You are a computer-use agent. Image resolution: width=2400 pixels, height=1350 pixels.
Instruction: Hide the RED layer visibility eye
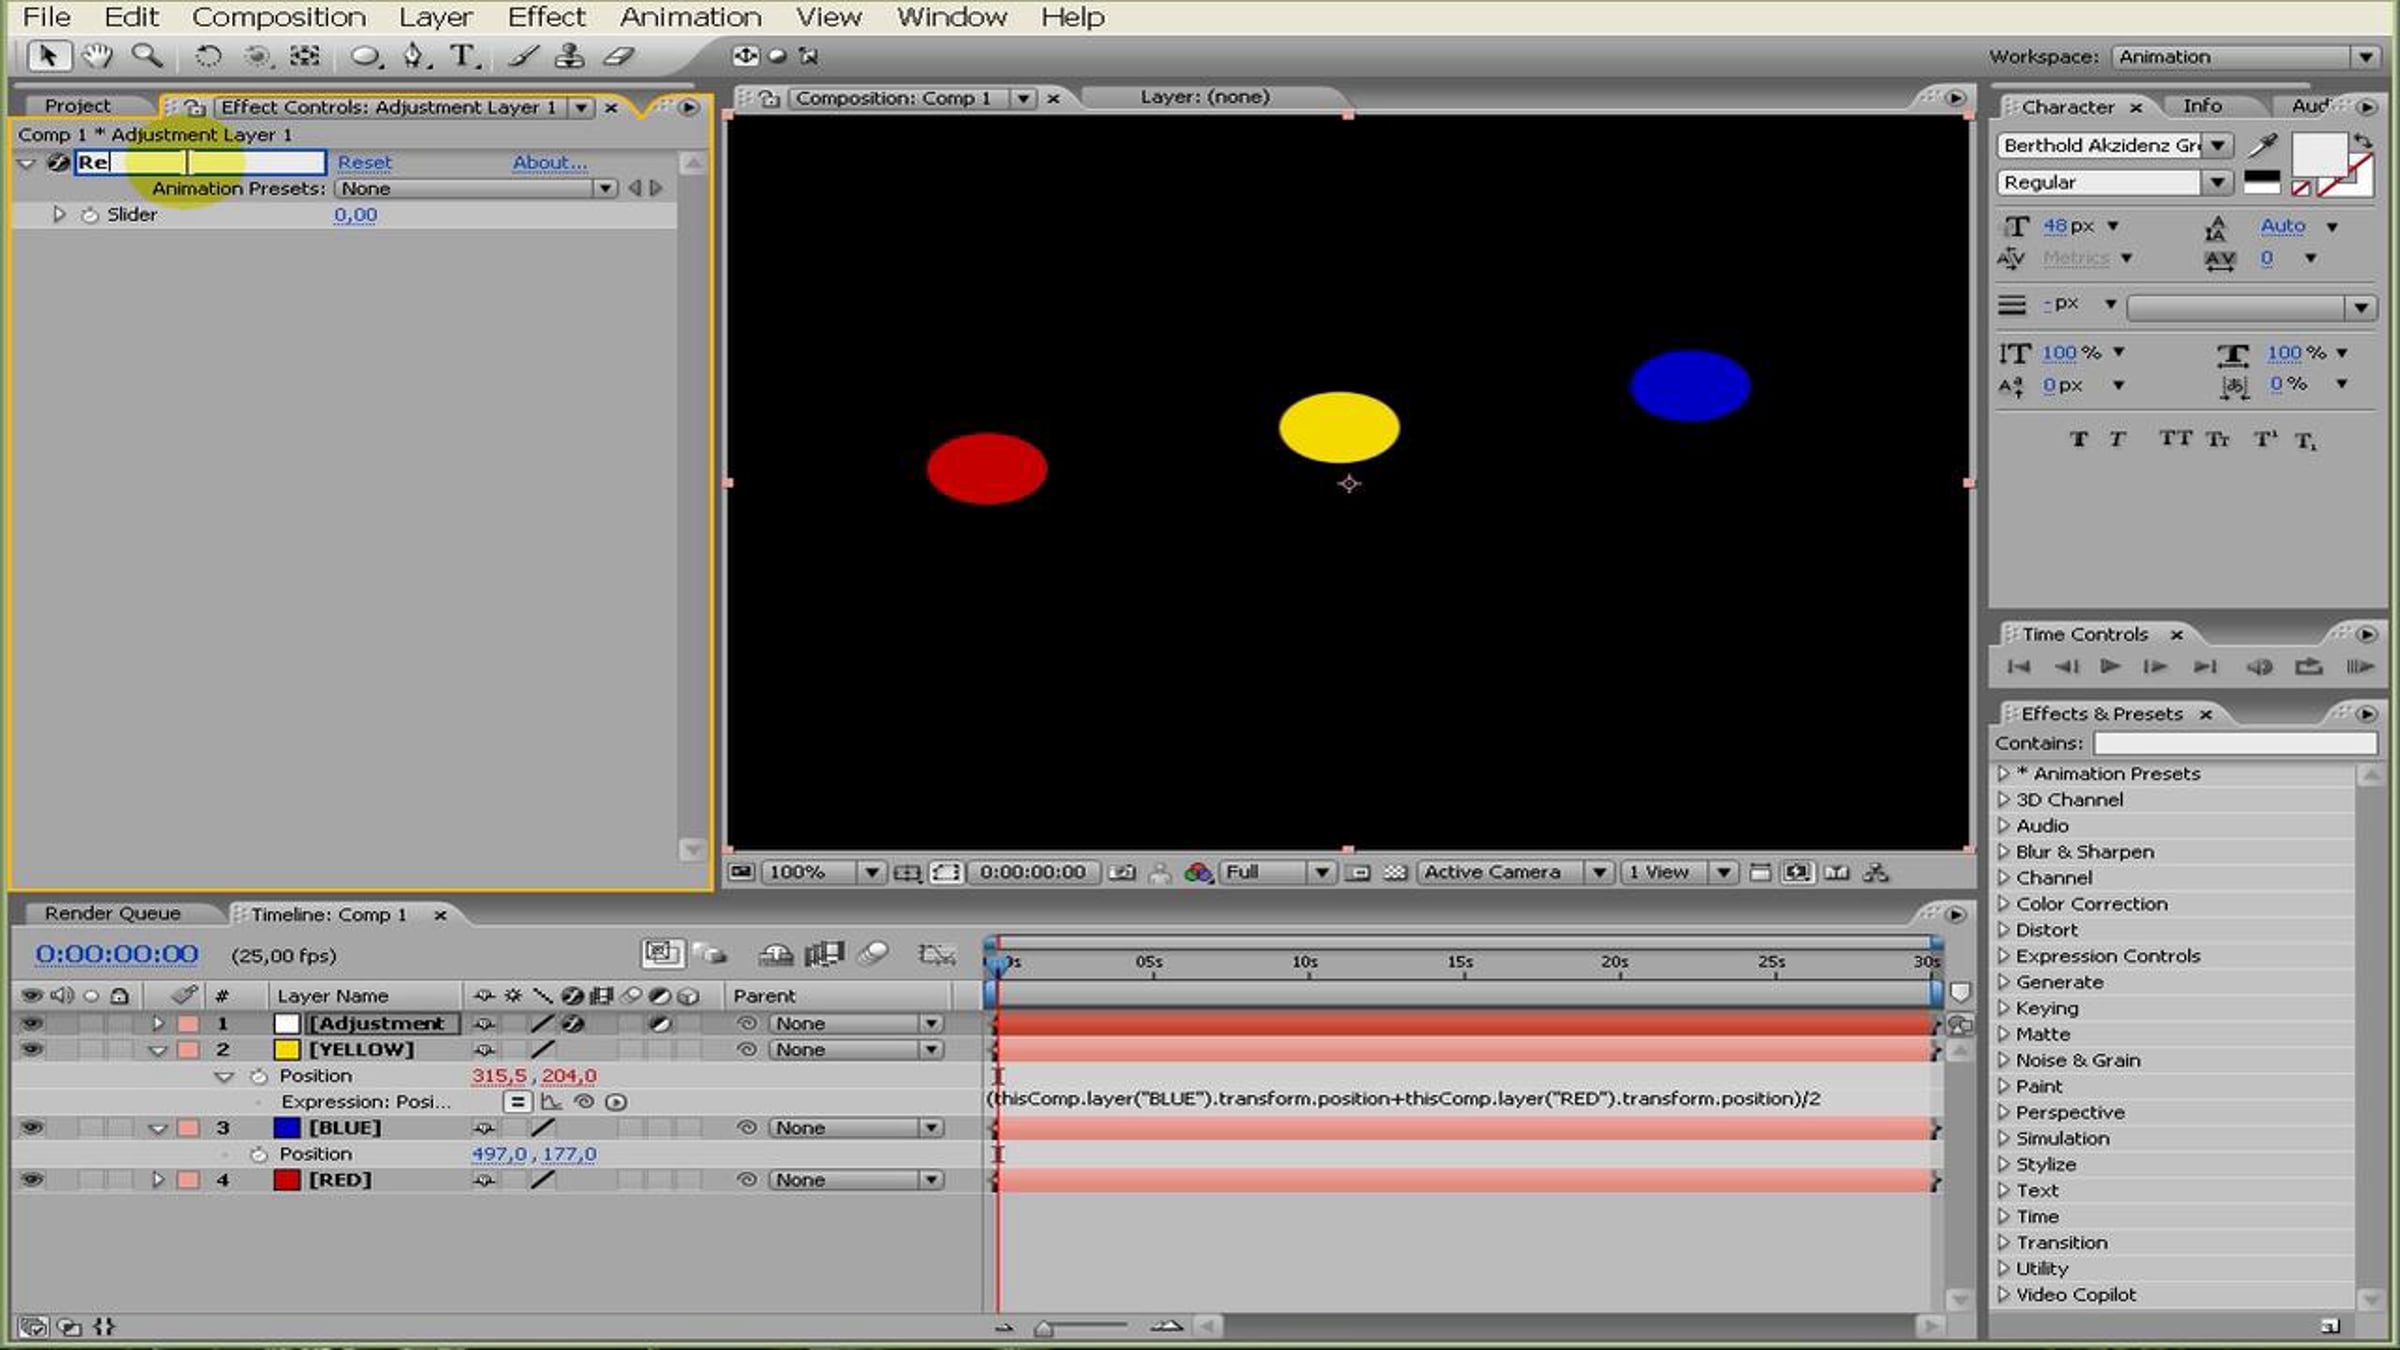pos(31,1179)
